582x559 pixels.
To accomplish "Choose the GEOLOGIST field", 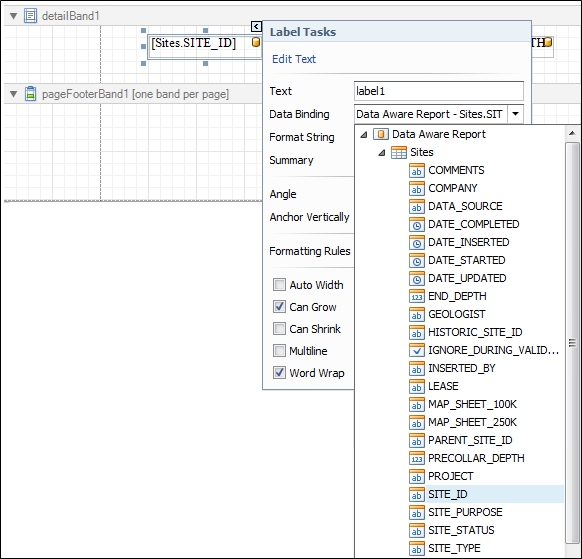I will point(456,314).
